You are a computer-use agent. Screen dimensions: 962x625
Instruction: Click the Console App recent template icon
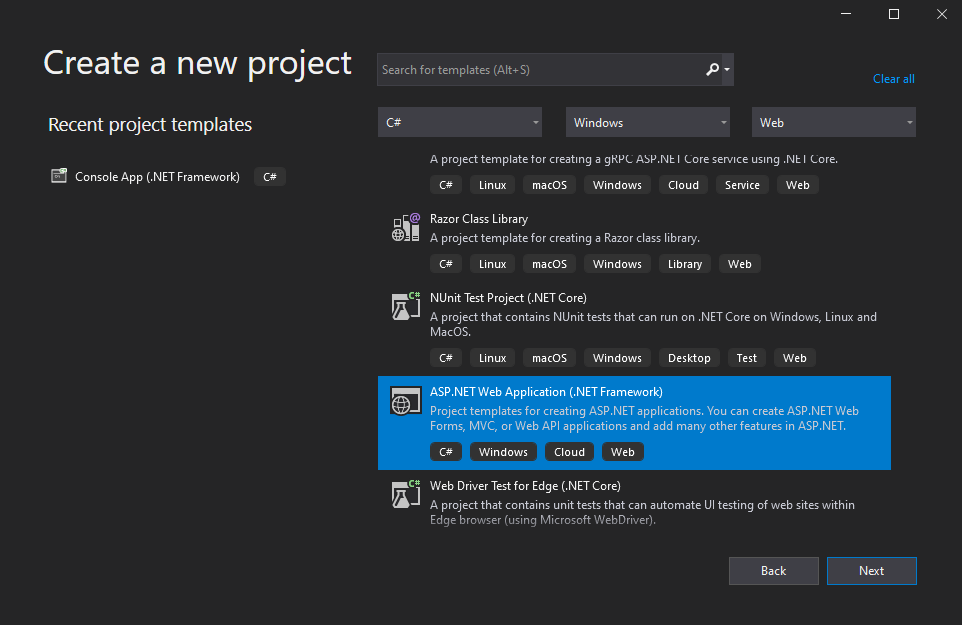tap(59, 176)
